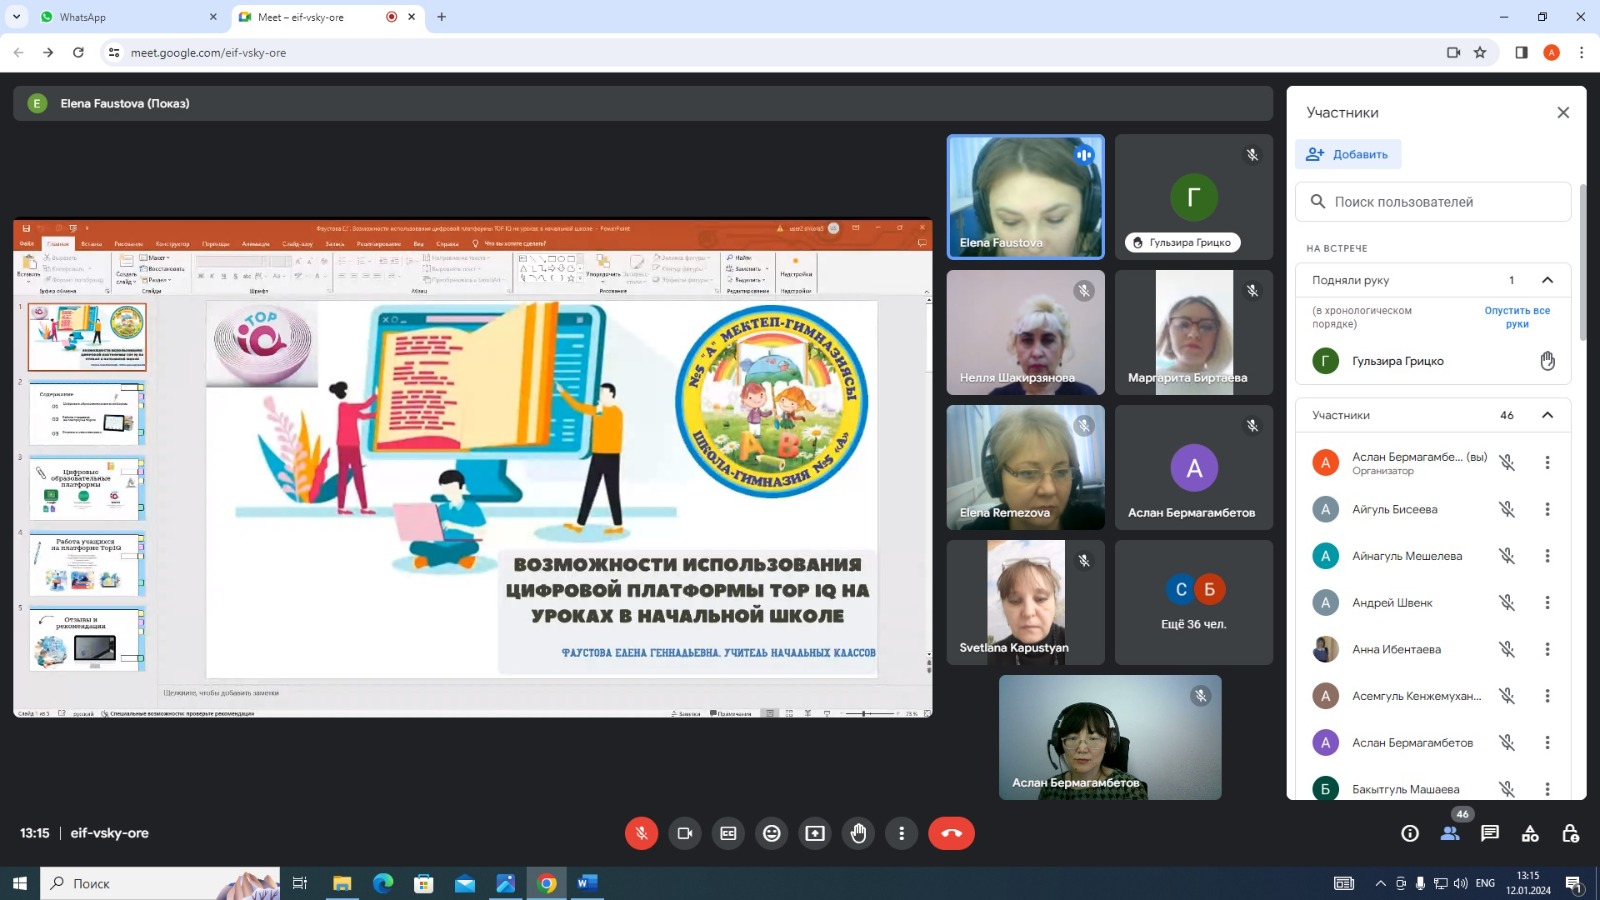
Task: Select Маргарита Биртаева's video tile
Action: click(1194, 332)
